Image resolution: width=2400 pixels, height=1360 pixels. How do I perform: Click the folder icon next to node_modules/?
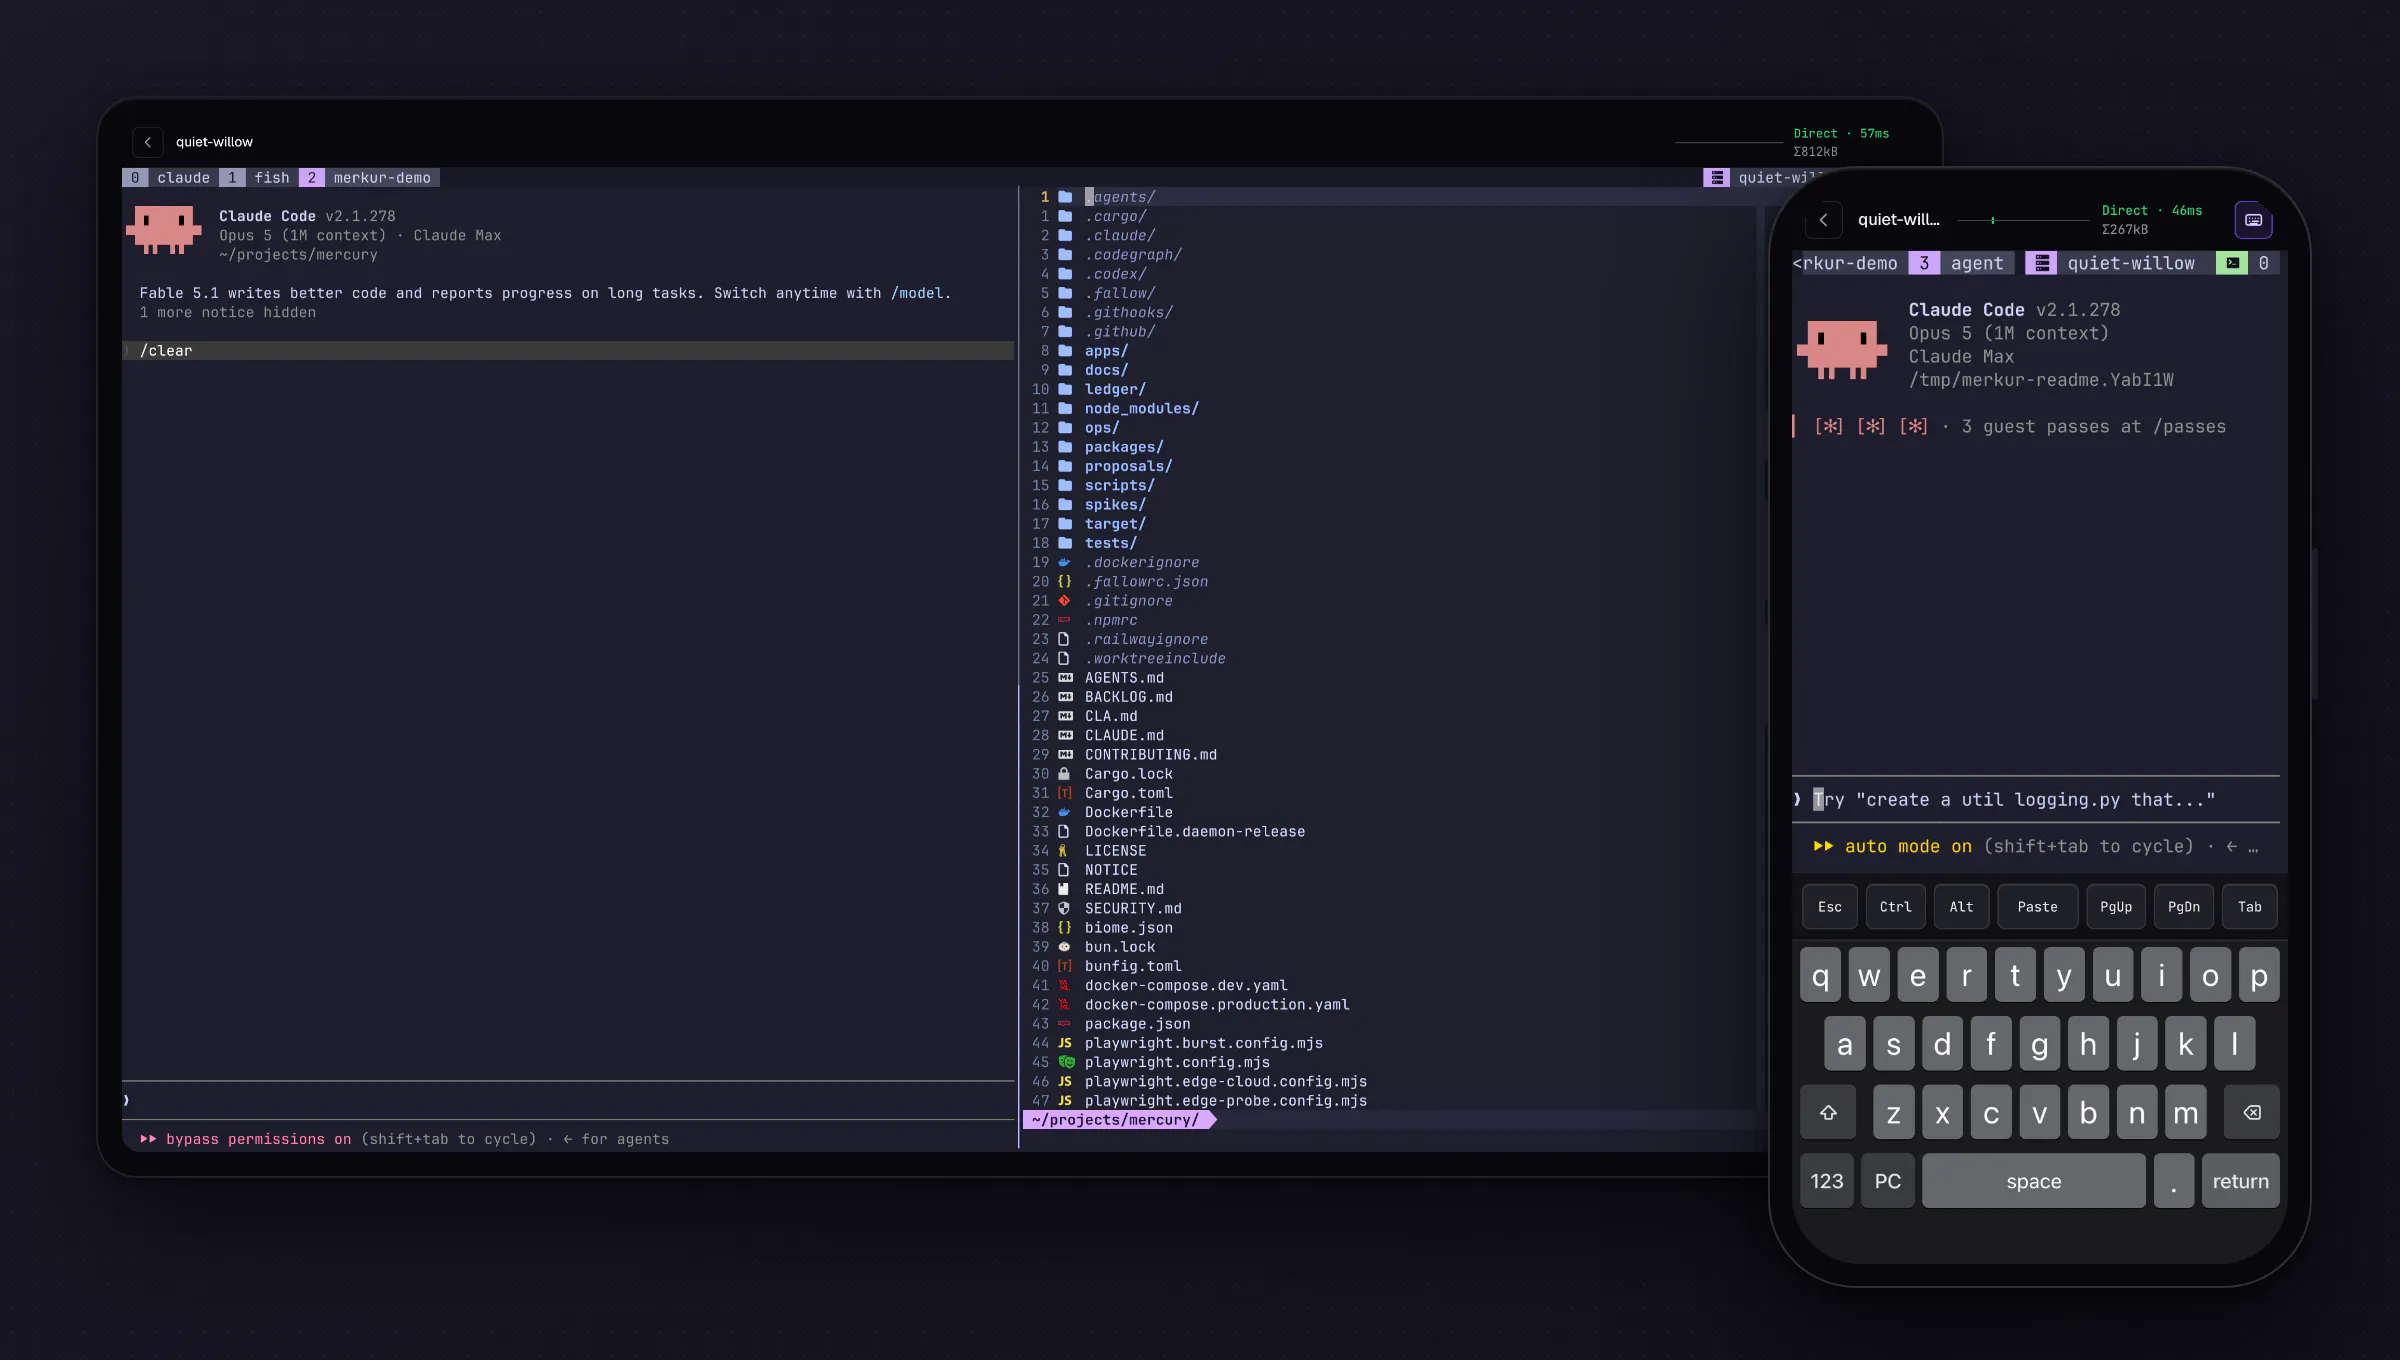[x=1065, y=409]
